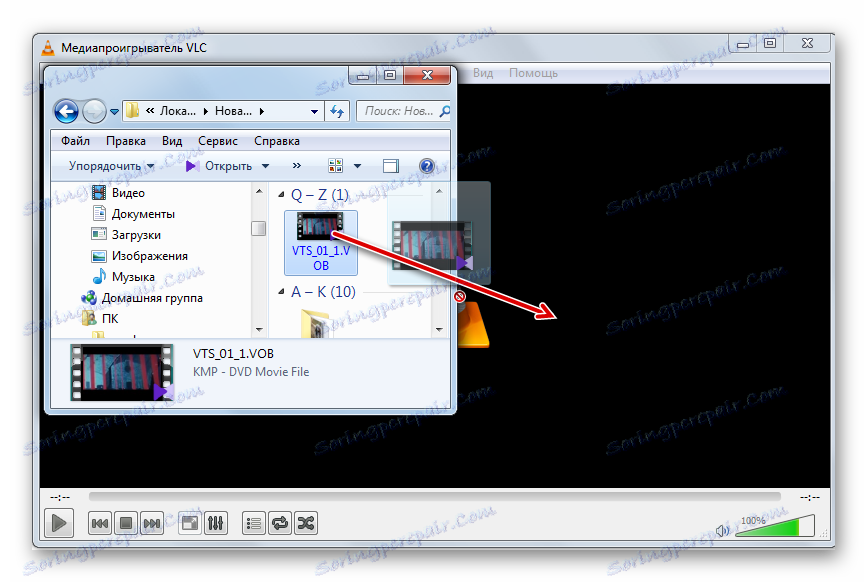Click the Нова... breadcrumb segment

233,111
